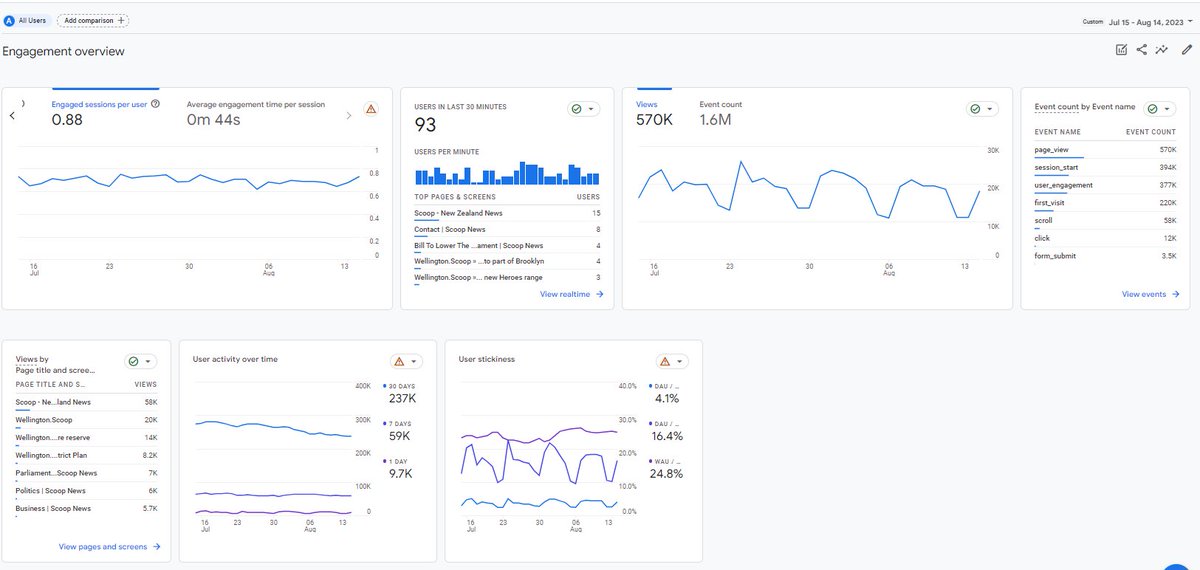The image size is (1200, 570).
Task: Click 'Wellington....trict Plan' views row
Action: 86,456
